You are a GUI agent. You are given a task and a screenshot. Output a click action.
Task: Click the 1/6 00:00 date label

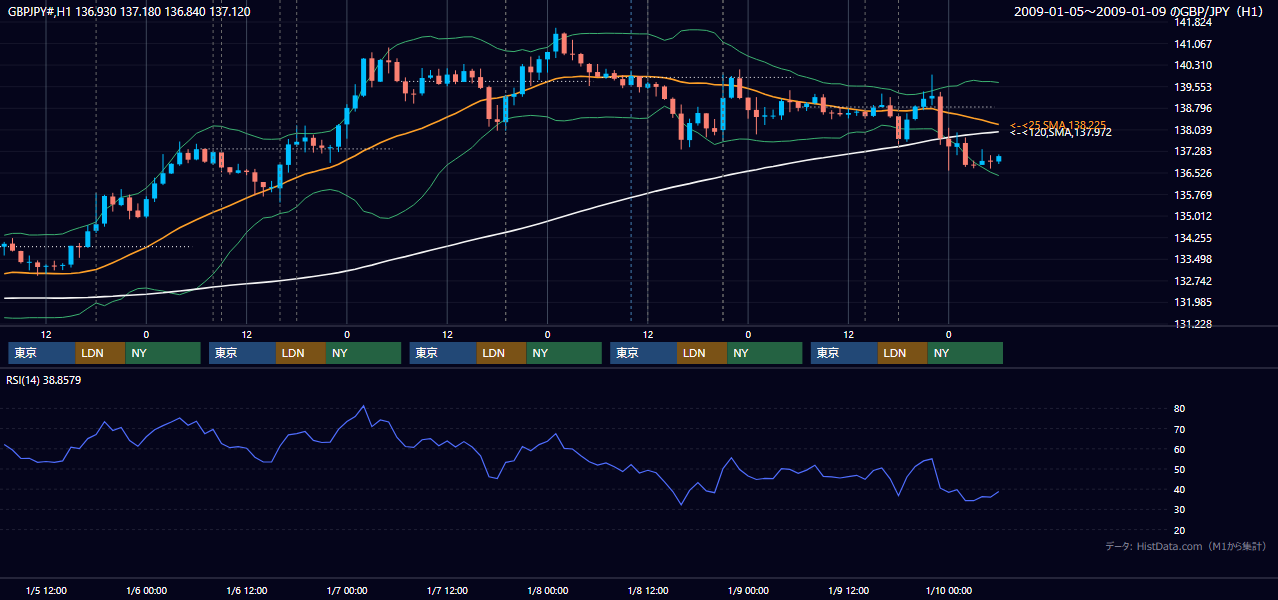(146, 590)
